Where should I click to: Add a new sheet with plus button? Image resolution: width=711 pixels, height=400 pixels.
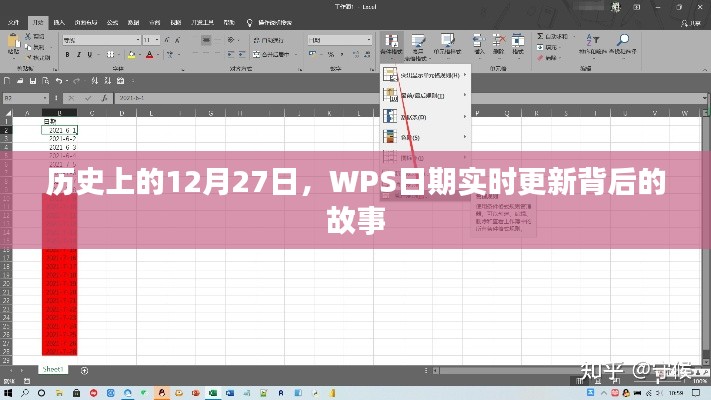84,371
